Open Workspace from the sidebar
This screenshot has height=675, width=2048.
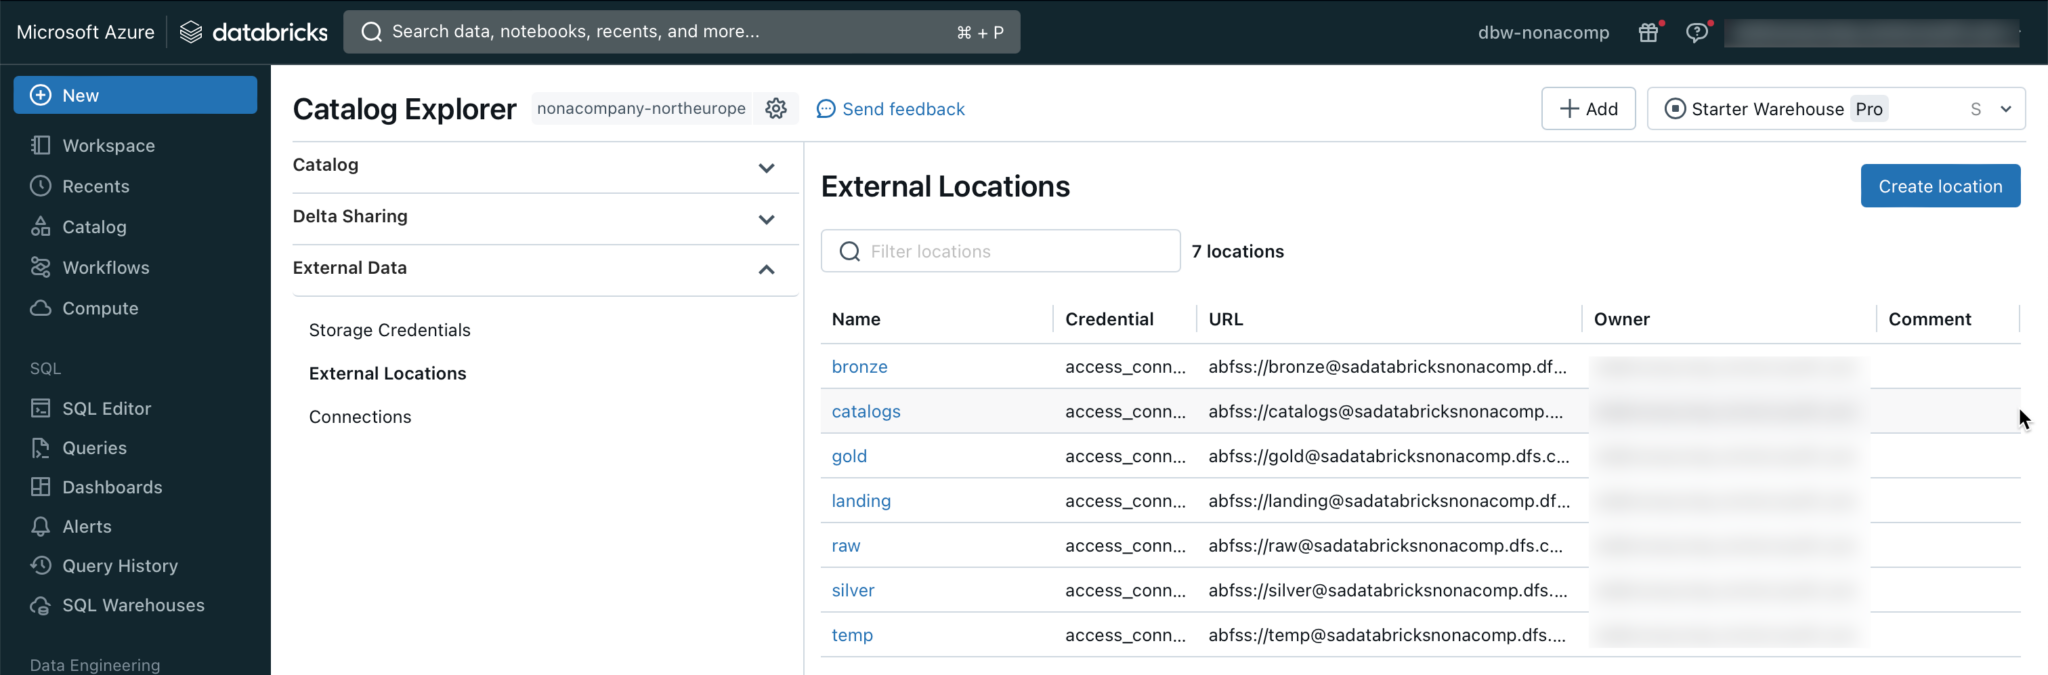(x=108, y=146)
